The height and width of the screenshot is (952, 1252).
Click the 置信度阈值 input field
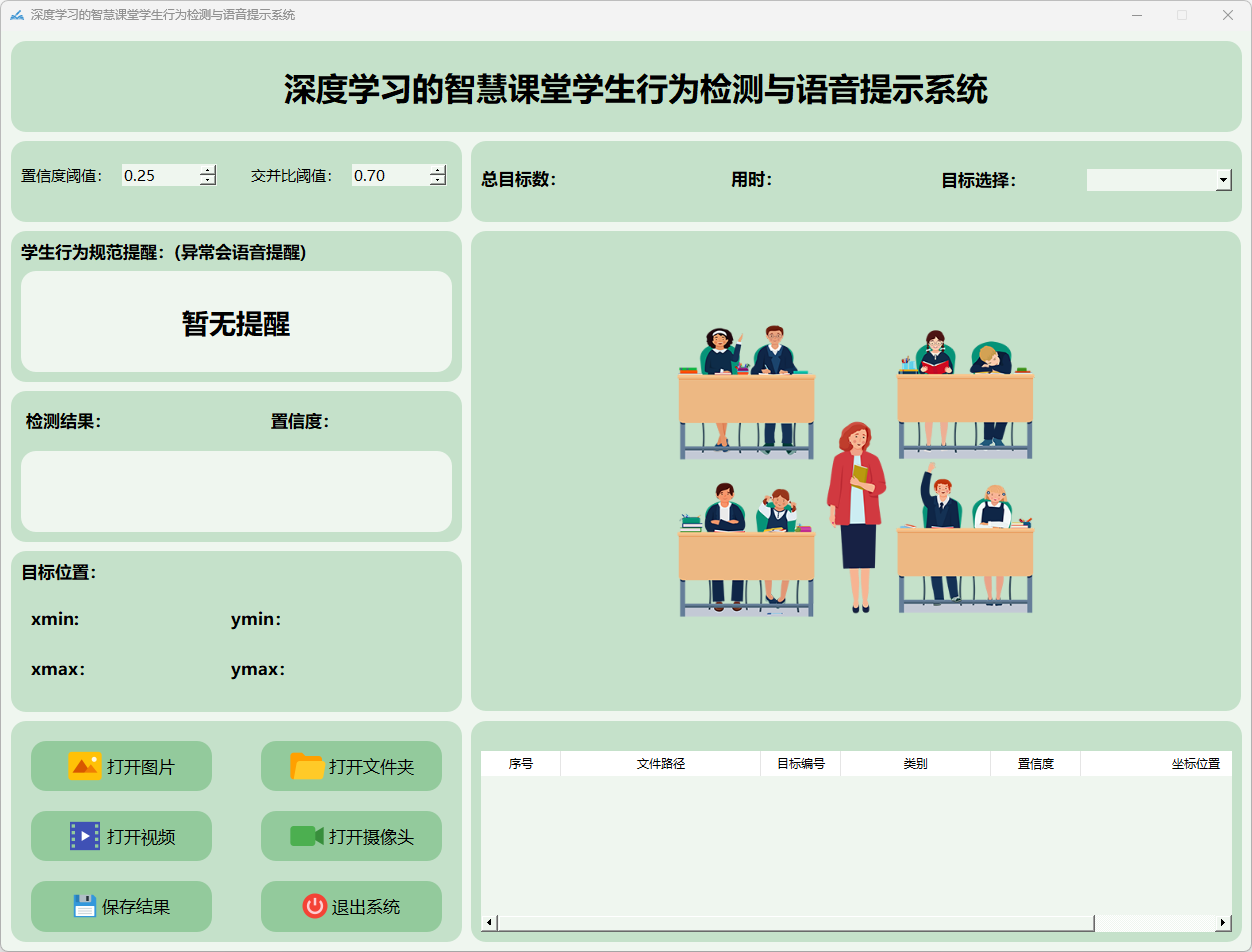coord(160,176)
